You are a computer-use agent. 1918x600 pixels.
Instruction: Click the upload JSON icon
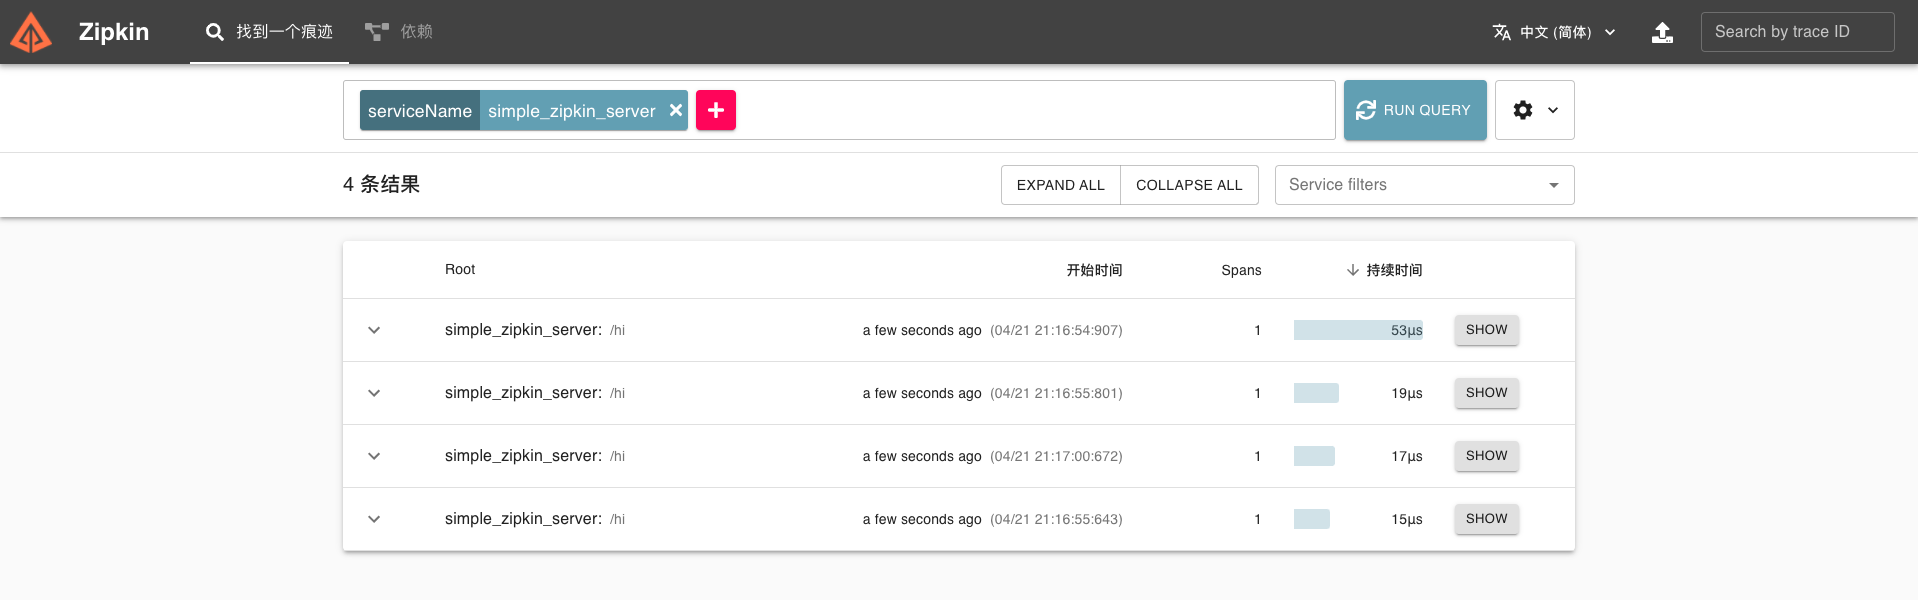(x=1662, y=32)
